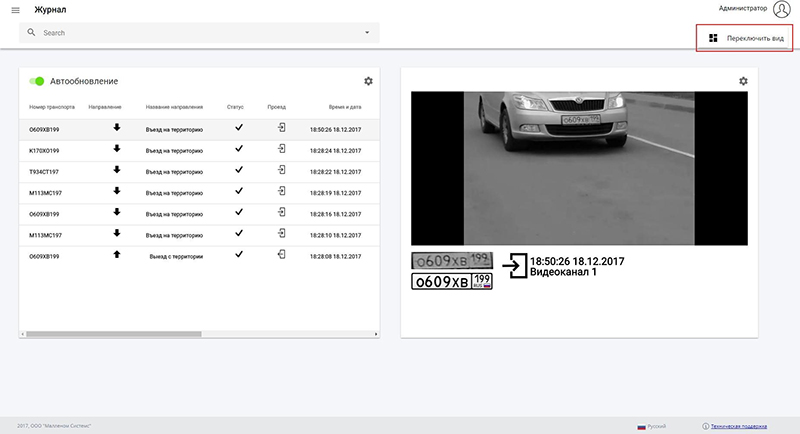This screenshot has height=434, width=800.
Task: Open settings gear in journal table panel
Action: click(368, 81)
